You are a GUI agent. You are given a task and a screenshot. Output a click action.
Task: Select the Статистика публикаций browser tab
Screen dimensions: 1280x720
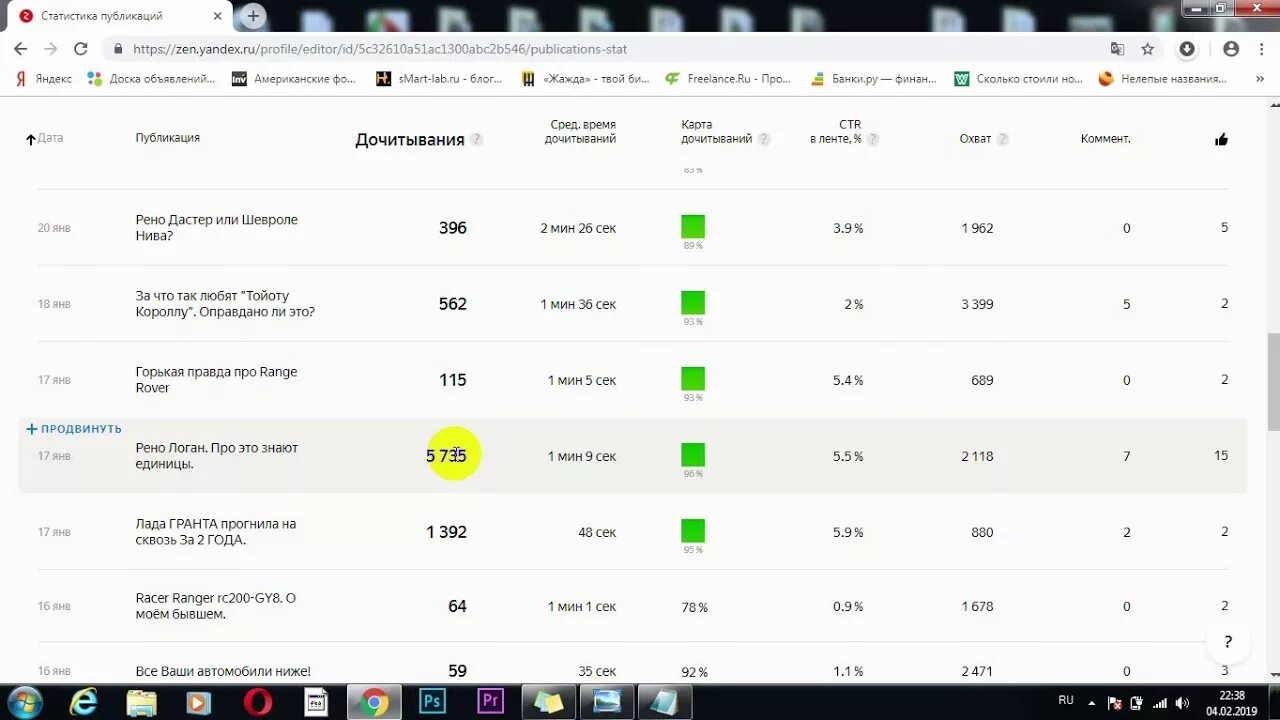click(118, 16)
